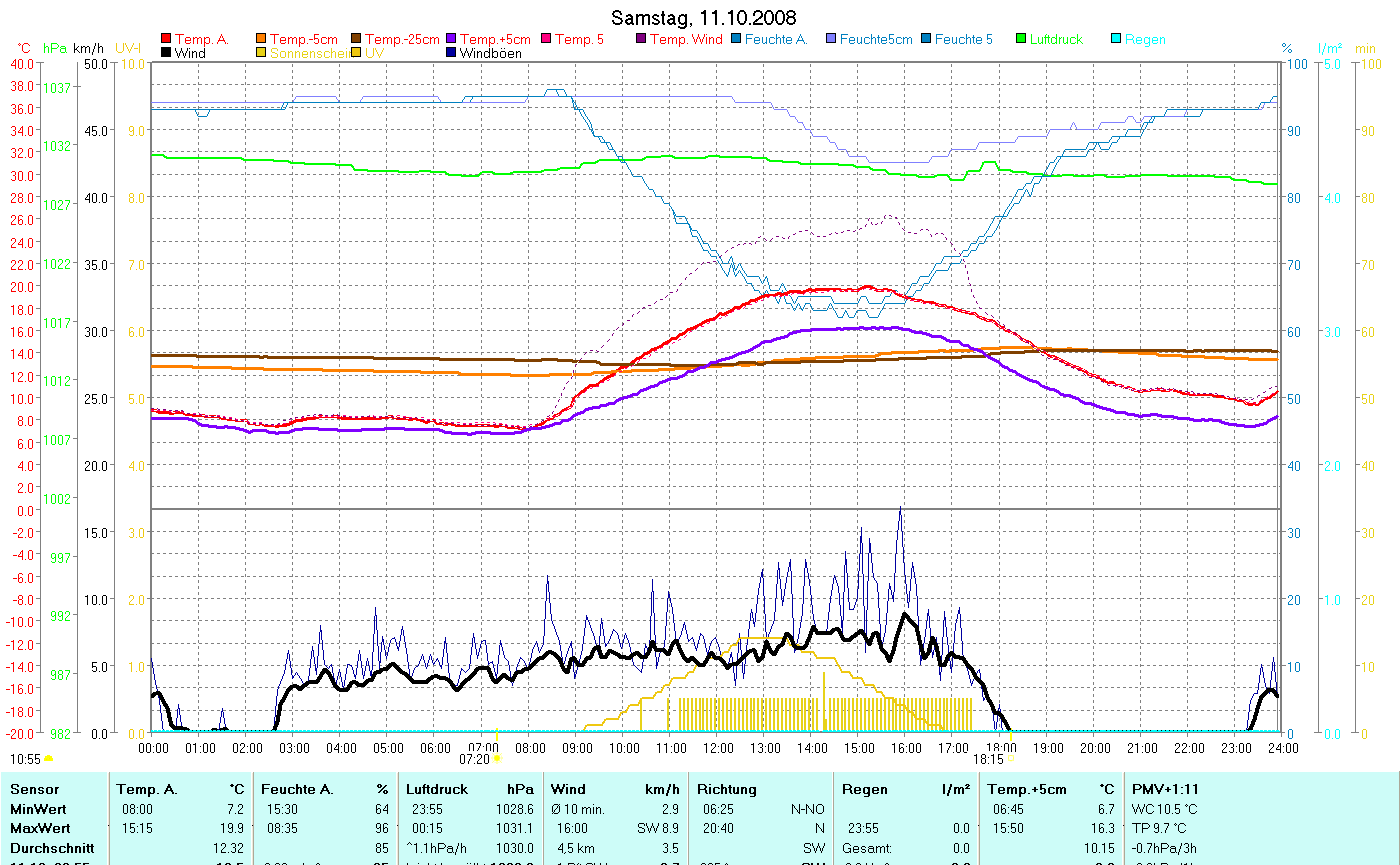Click the yellow marker next to 10:55
The height and width of the screenshot is (865, 1400).
[49, 760]
